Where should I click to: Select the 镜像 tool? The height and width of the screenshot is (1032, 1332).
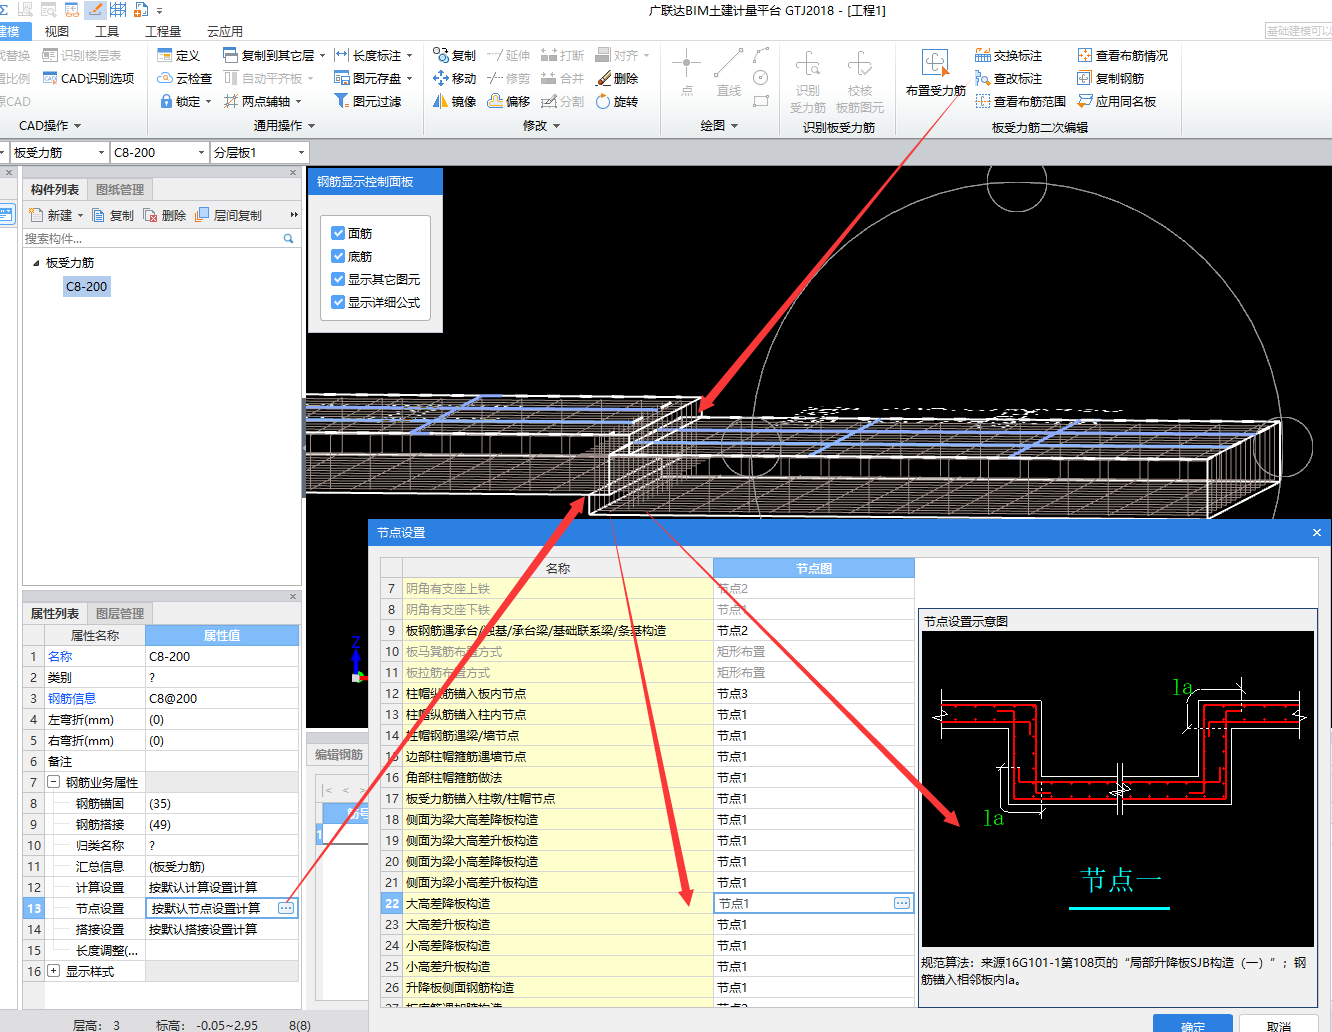point(454,102)
